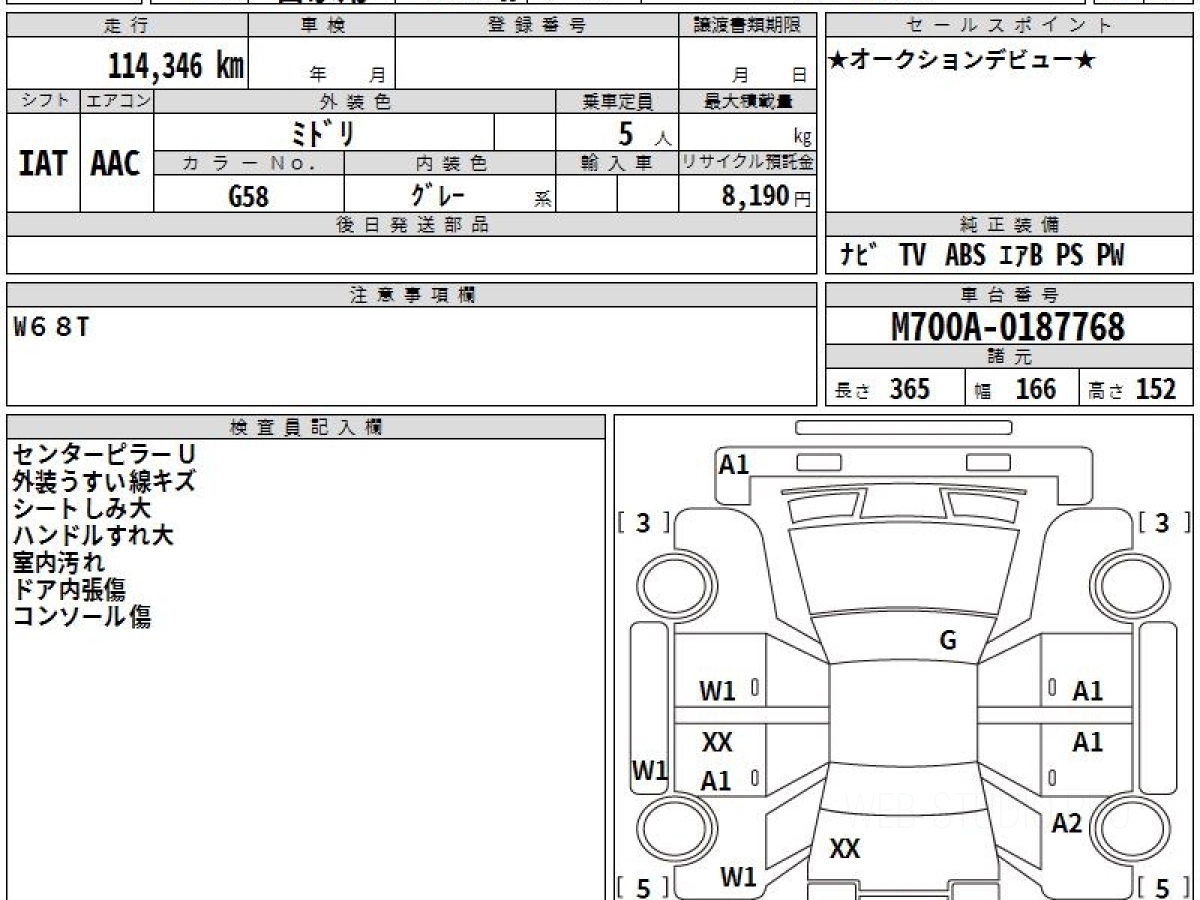Viewport: 1200px width, 900px height.
Task: Select the 8,190円 recycle deposit amount
Action: tap(766, 196)
